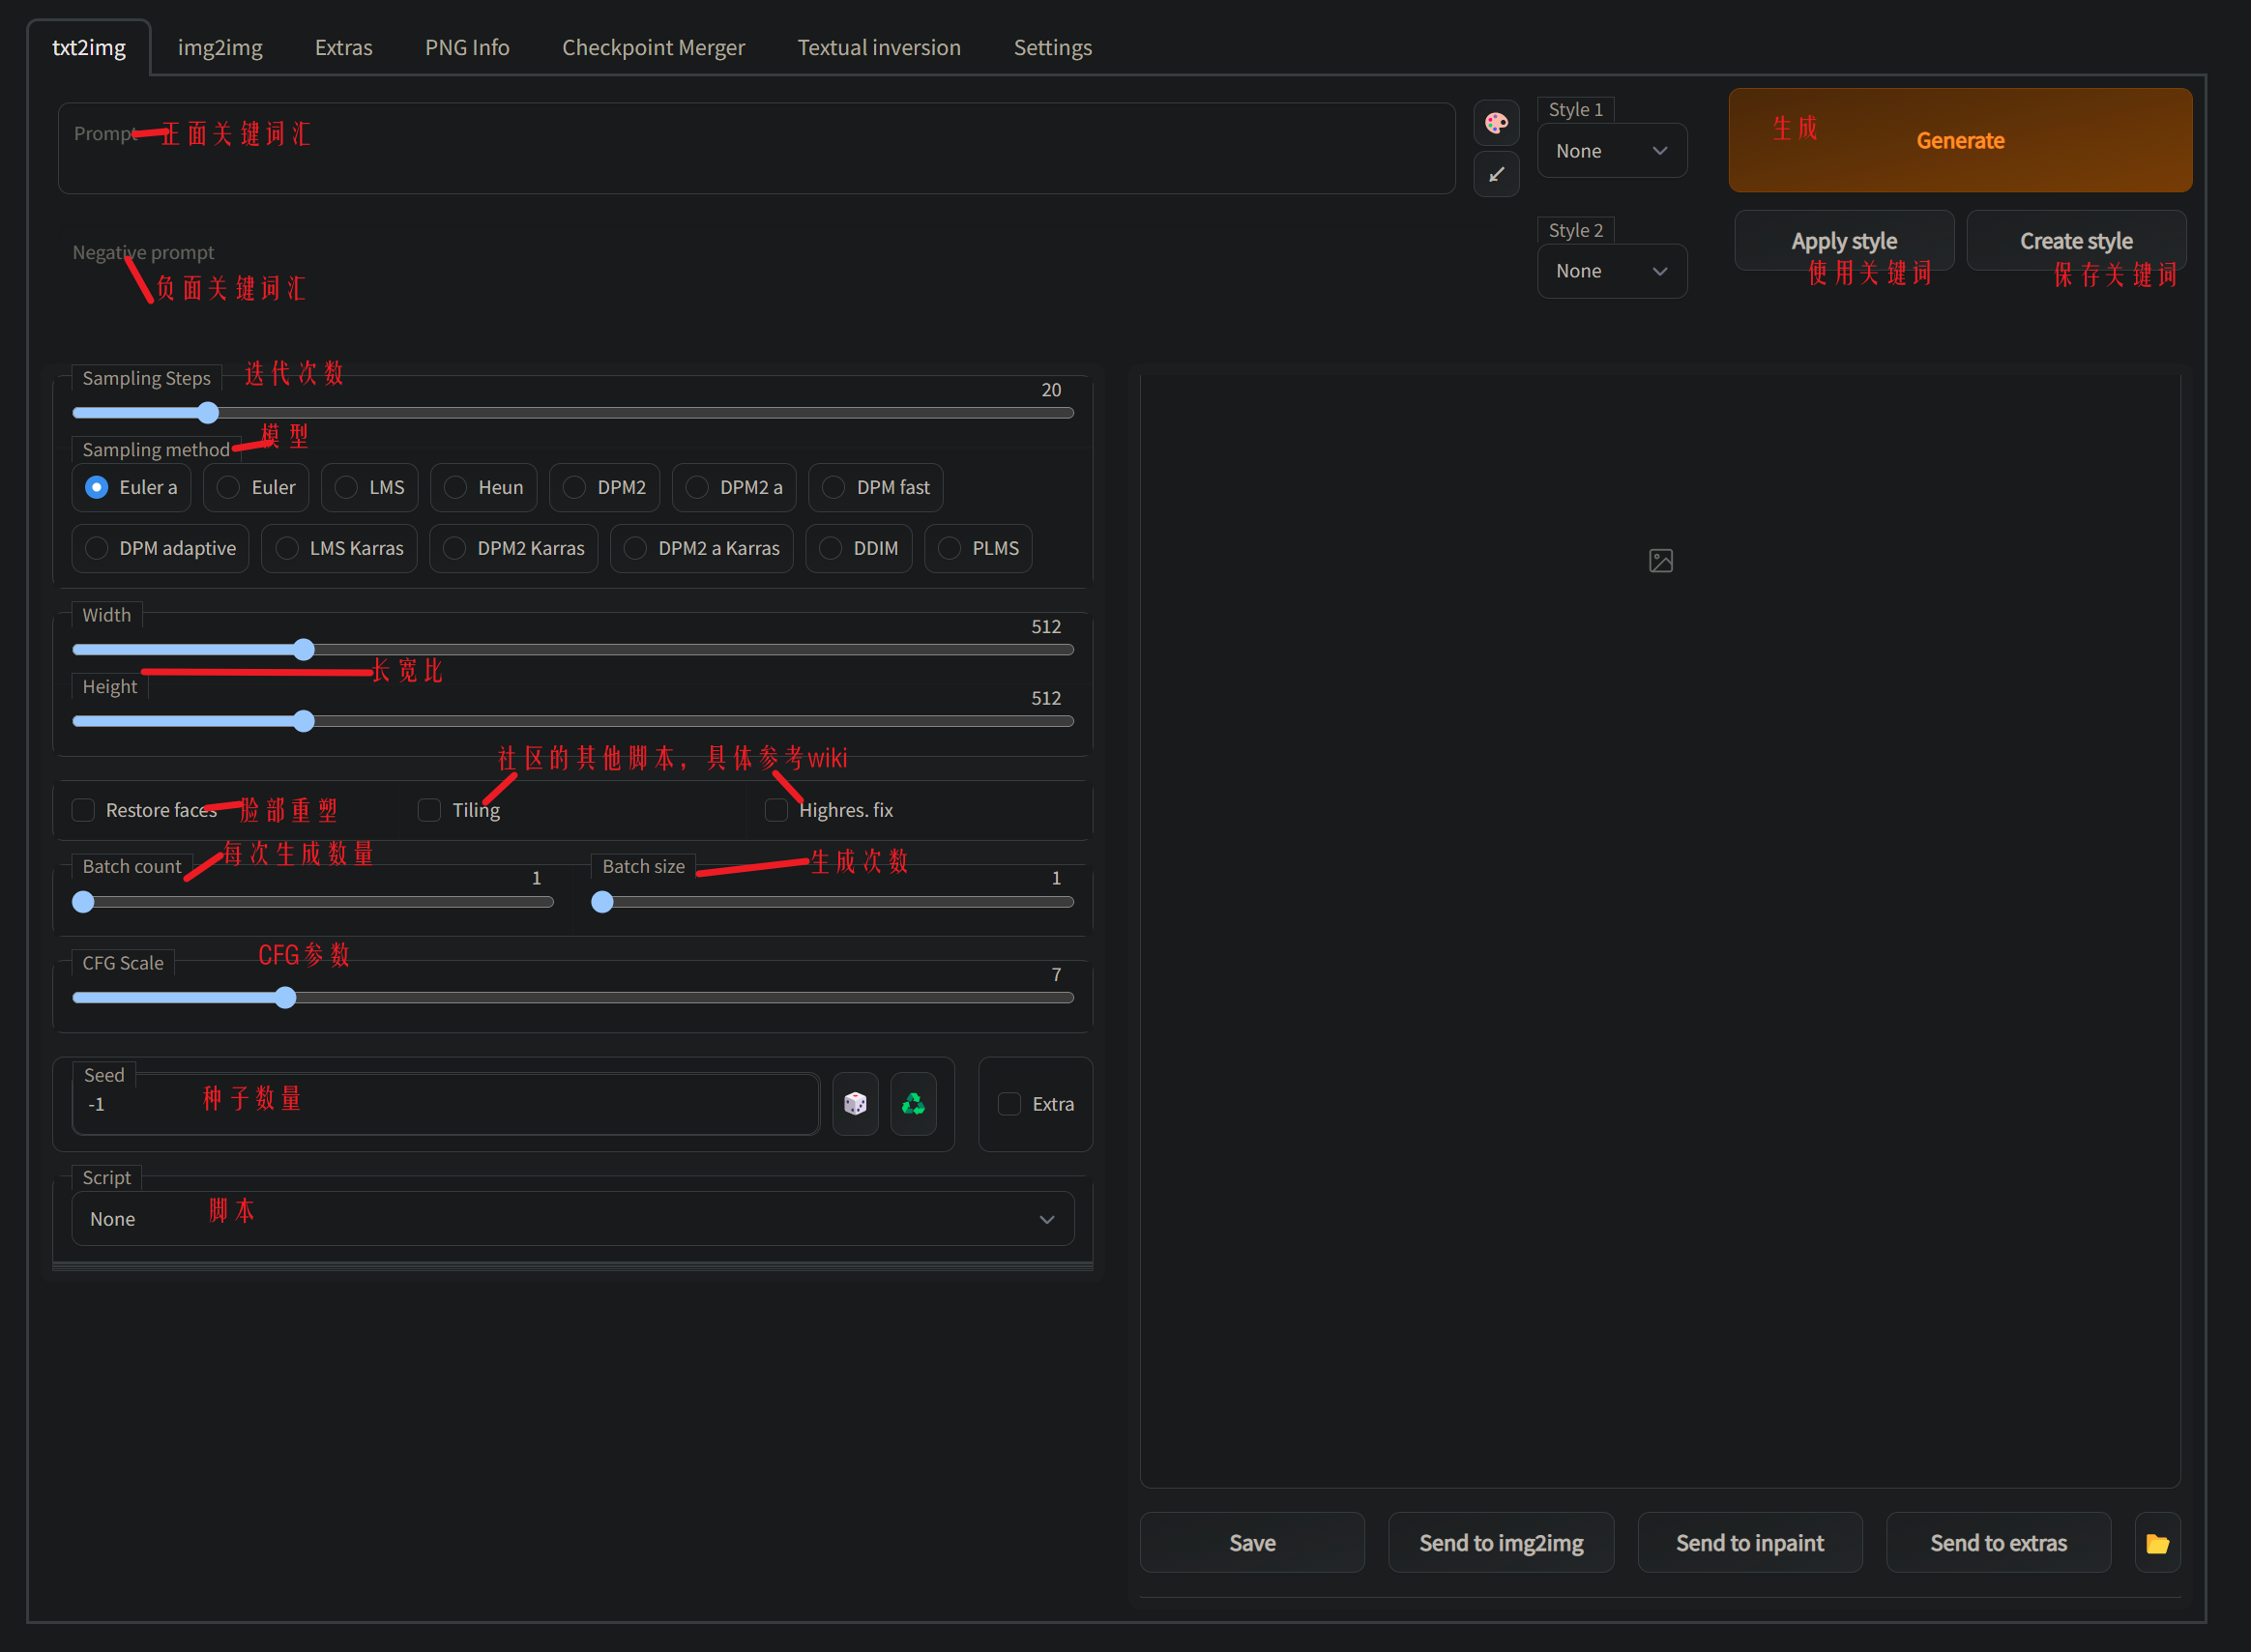
Task: Pick the DPM adaptive sampler
Action: [x=161, y=548]
